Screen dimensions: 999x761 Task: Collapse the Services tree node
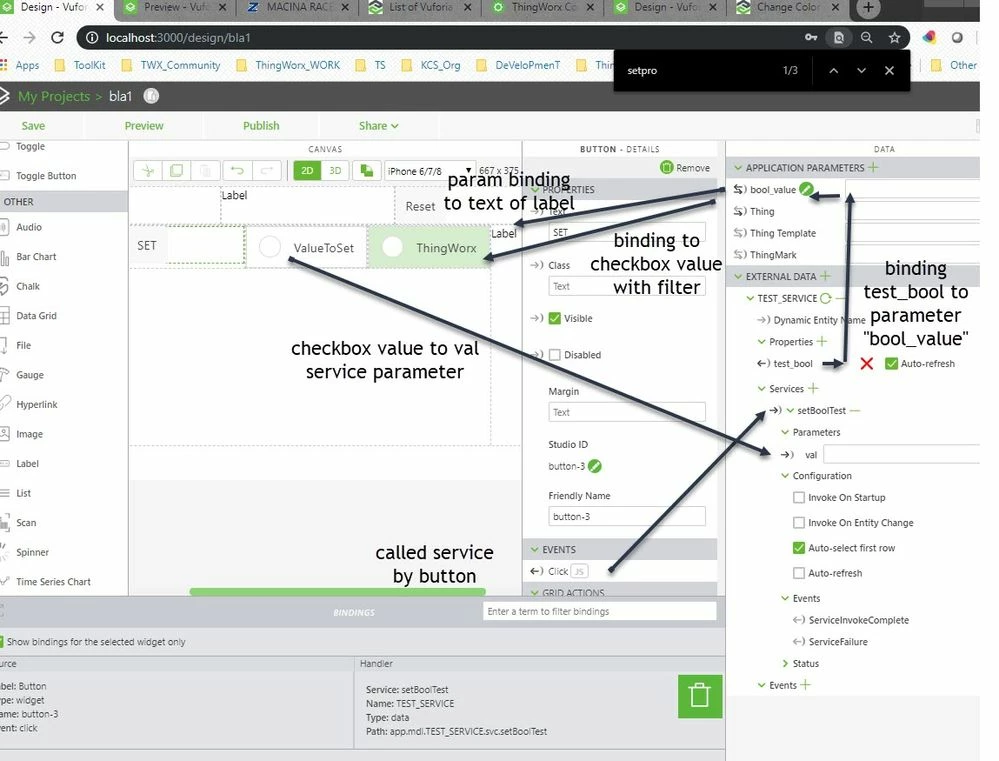(761, 388)
